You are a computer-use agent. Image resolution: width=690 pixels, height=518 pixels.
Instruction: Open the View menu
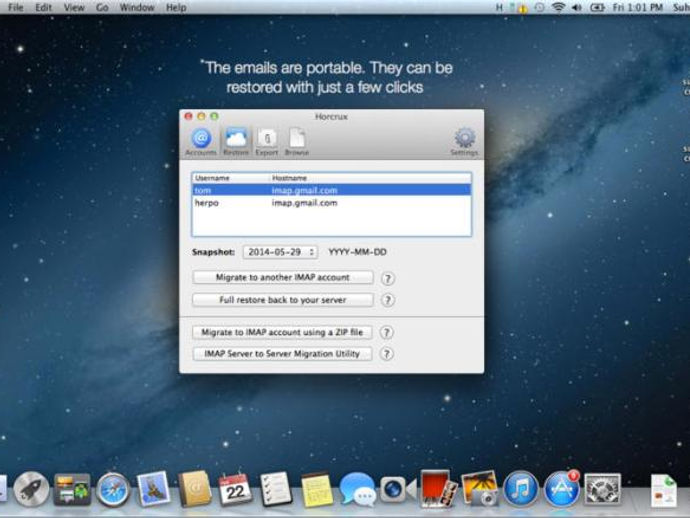pyautogui.click(x=74, y=7)
